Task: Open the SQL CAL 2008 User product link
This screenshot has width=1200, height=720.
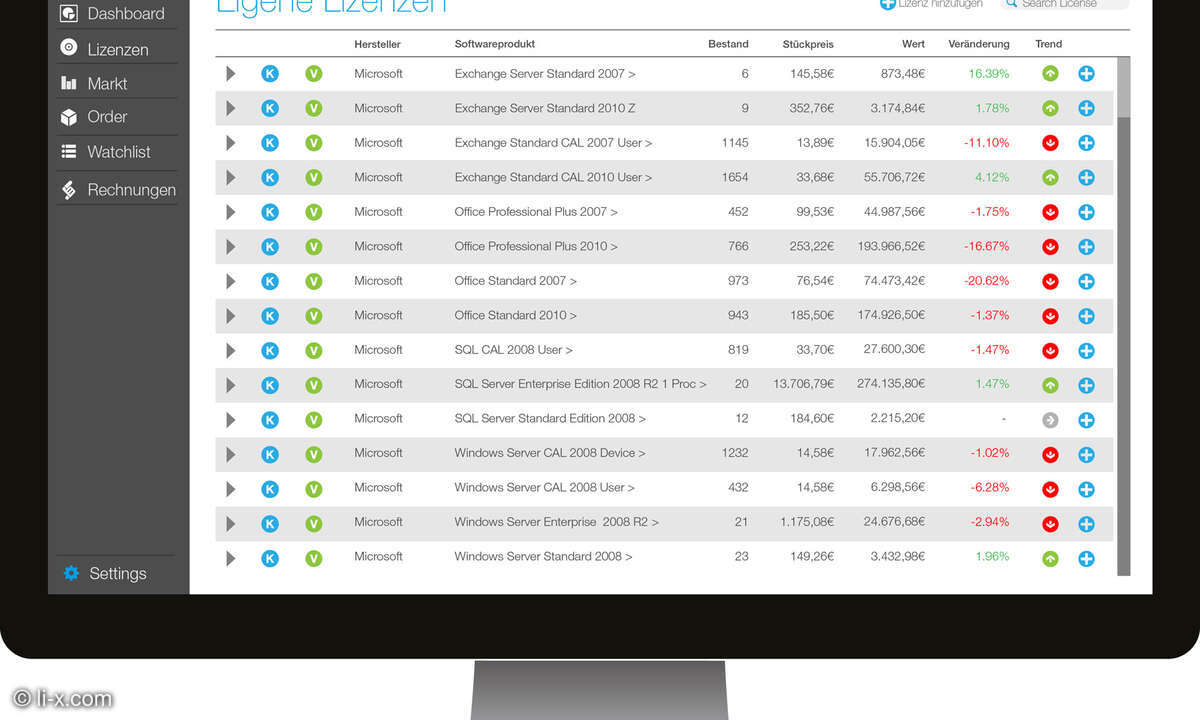Action: pyautogui.click(x=513, y=350)
